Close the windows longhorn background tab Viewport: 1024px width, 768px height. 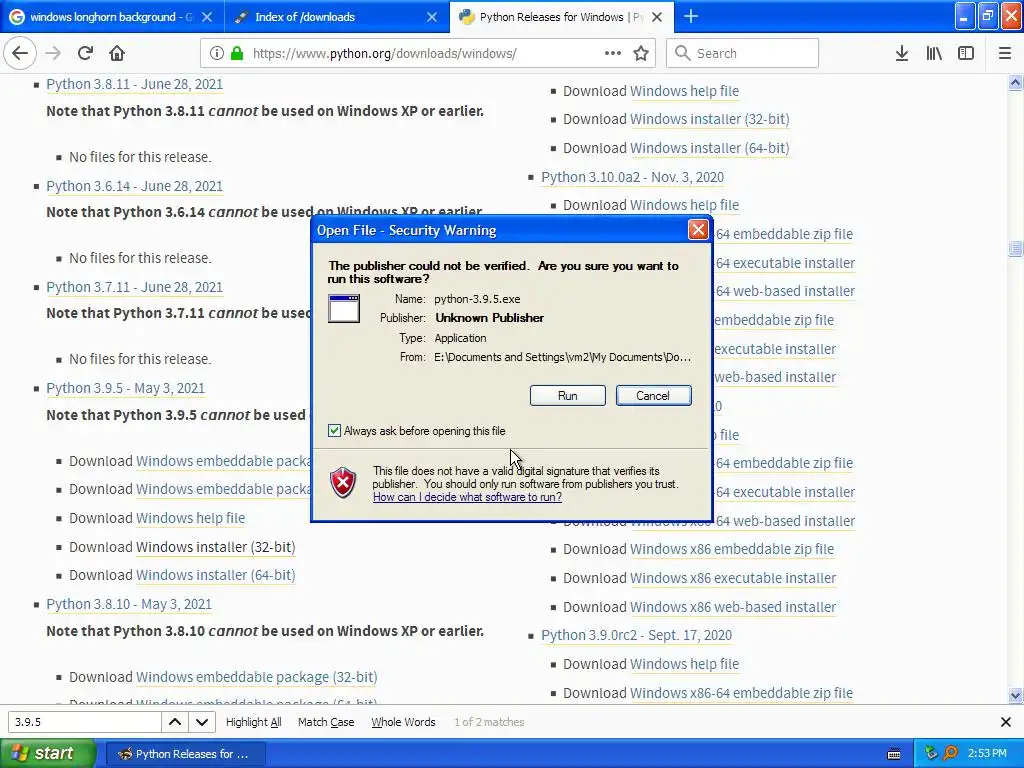(x=206, y=17)
